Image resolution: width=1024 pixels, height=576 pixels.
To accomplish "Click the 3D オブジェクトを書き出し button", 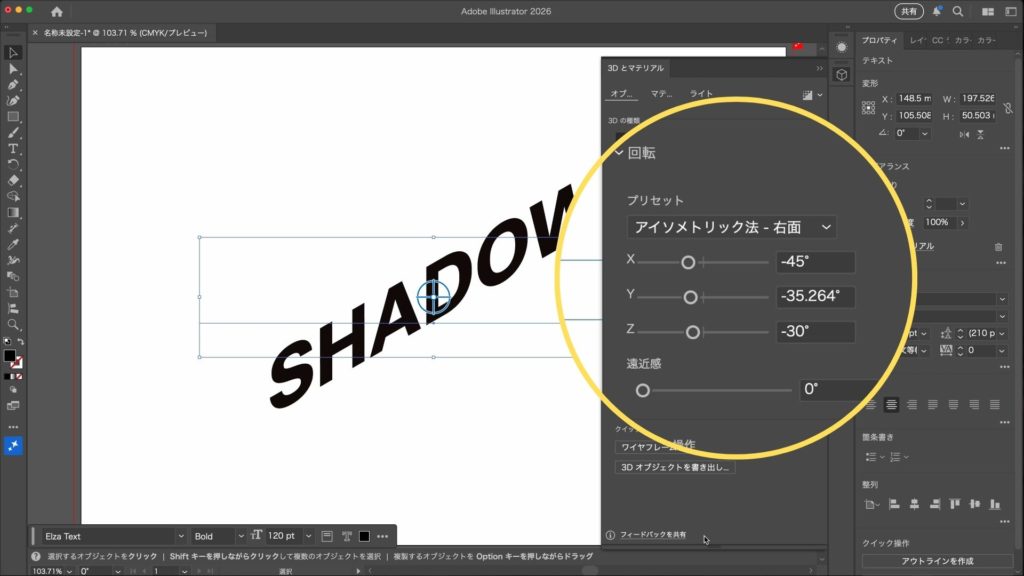I will coord(675,467).
